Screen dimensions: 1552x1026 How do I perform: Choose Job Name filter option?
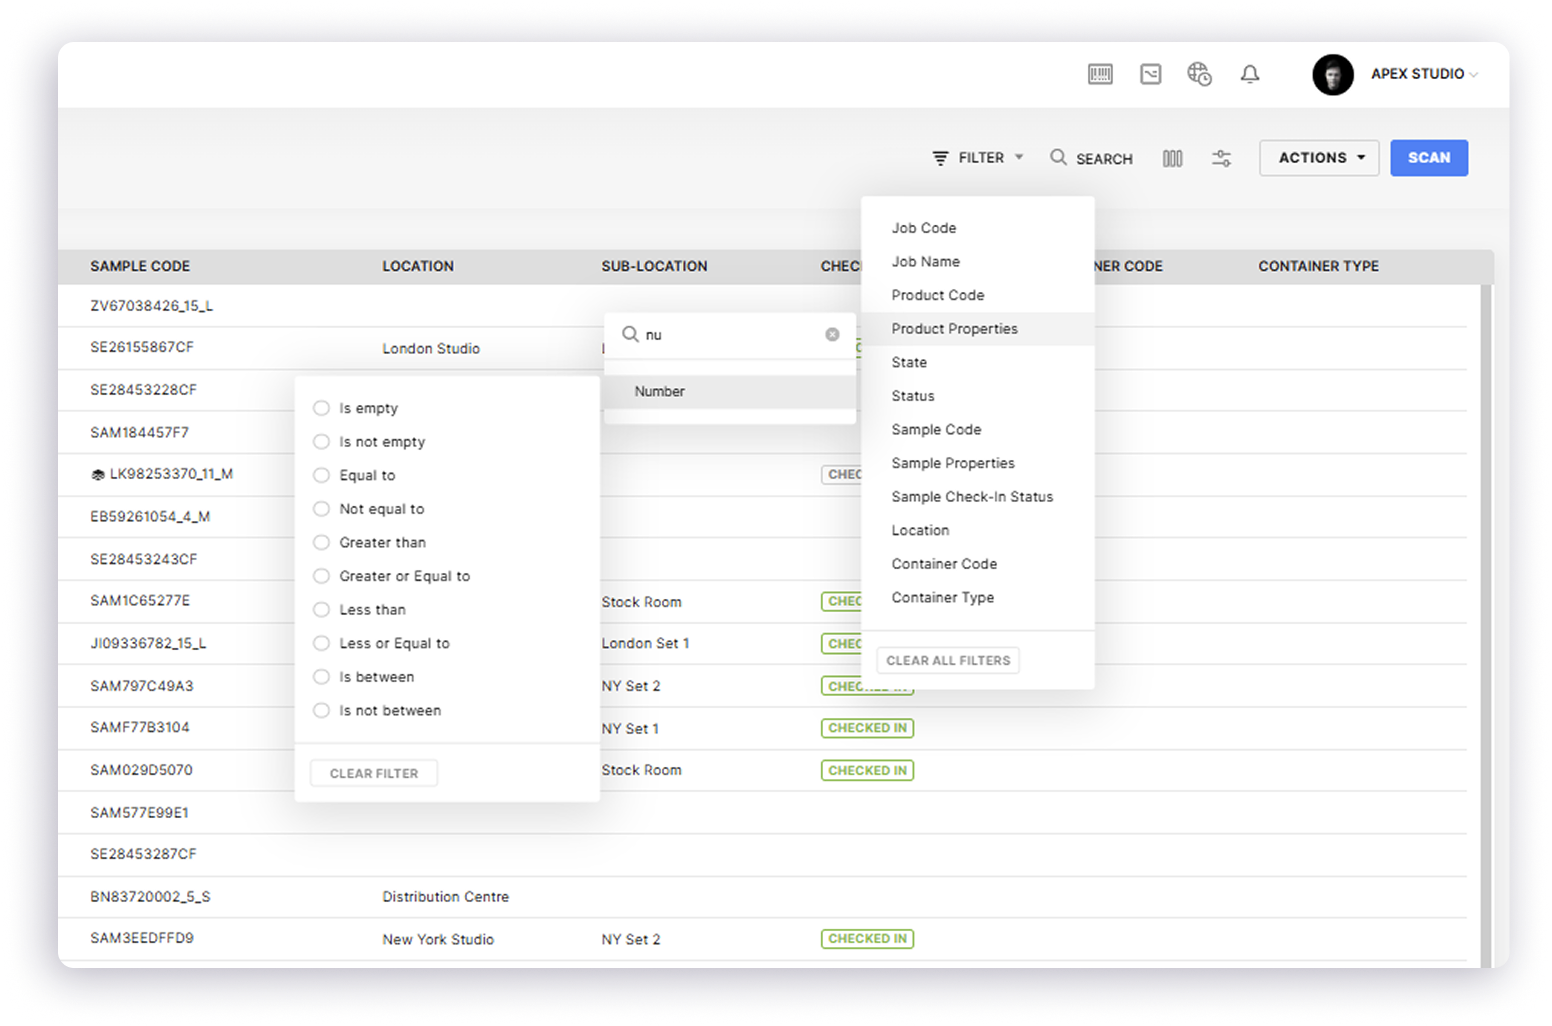click(x=977, y=262)
